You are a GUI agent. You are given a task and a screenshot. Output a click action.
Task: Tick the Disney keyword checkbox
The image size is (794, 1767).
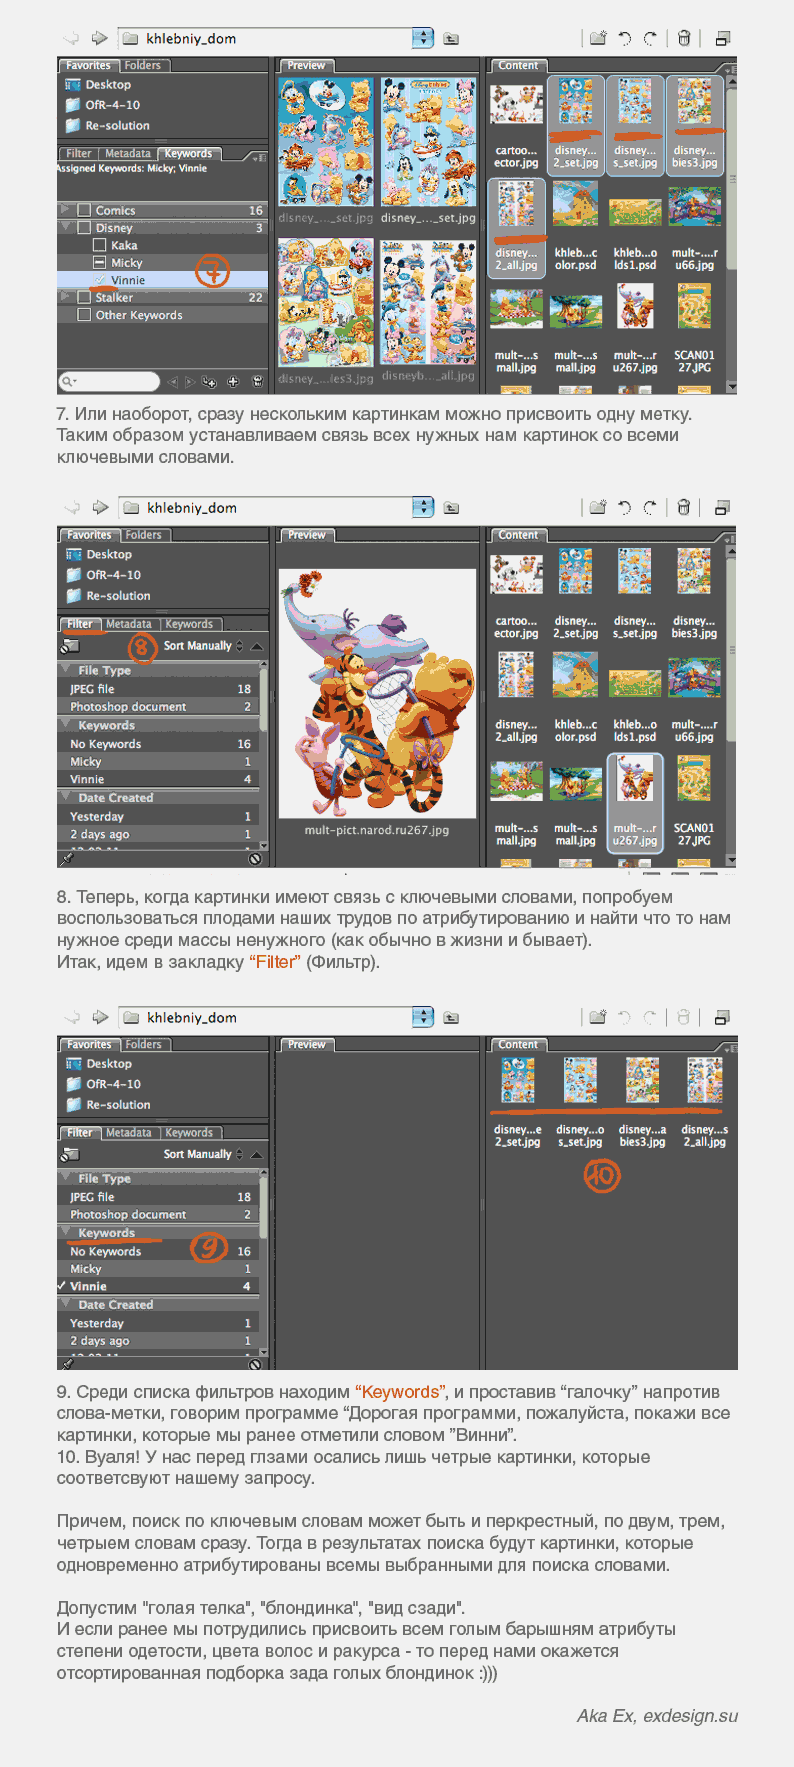point(84,228)
